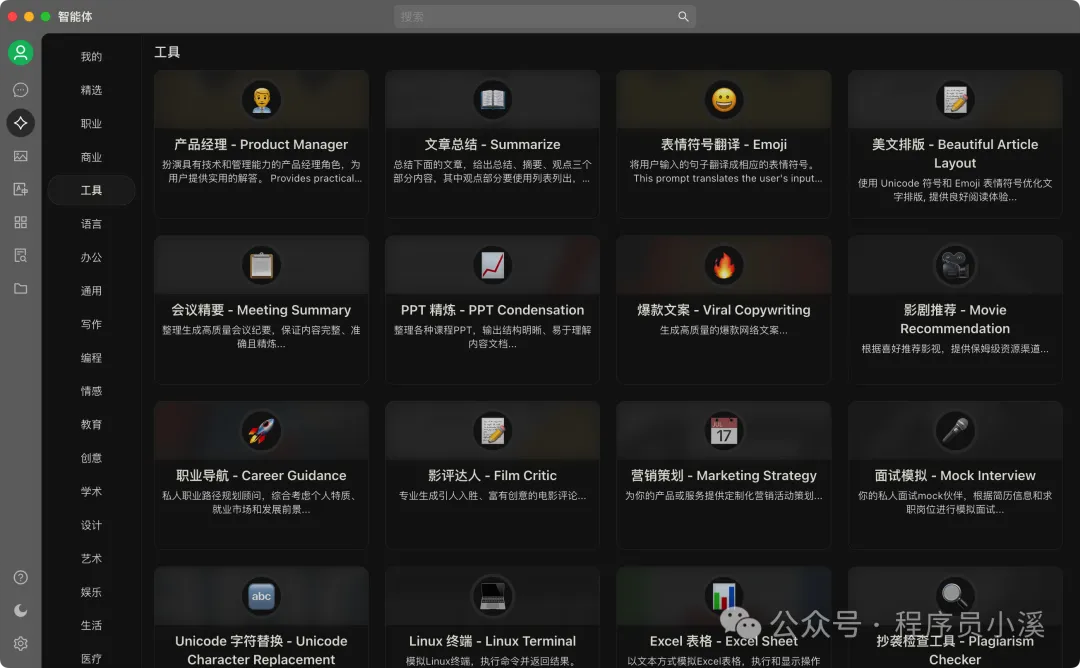Click the Excel Sheet bar chart icon
1080x668 pixels.
pyautogui.click(x=724, y=596)
